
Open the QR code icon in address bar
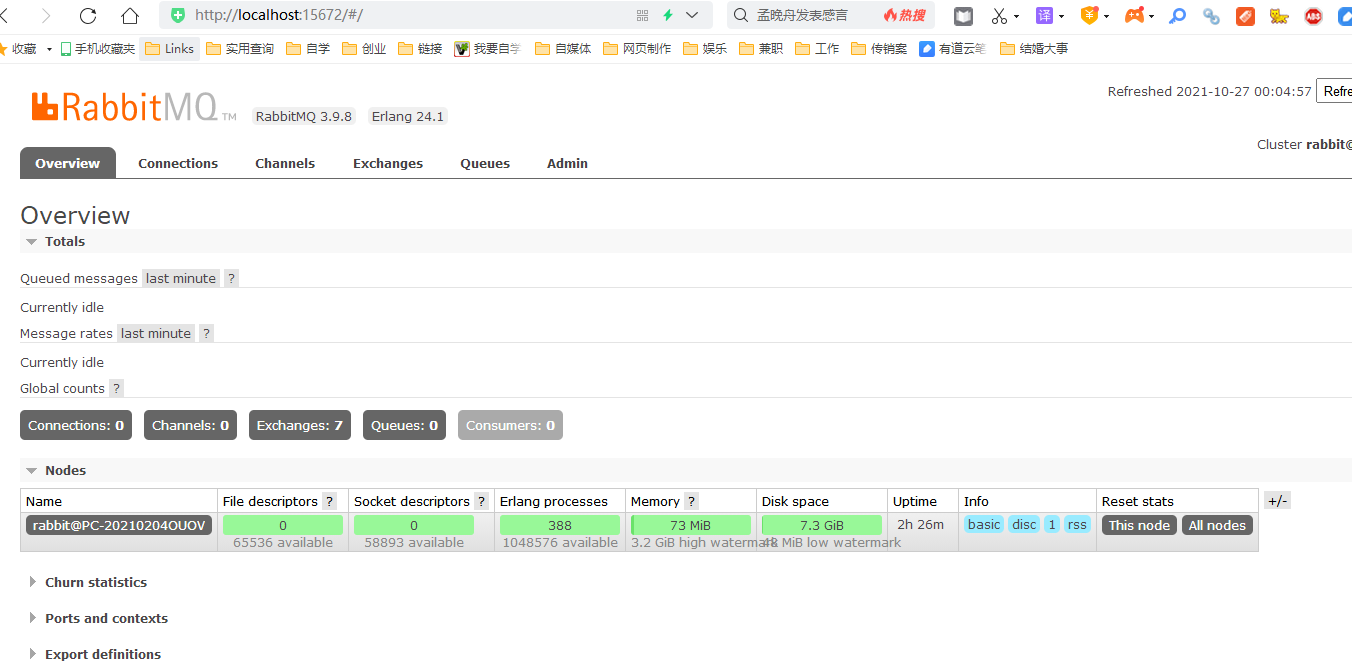click(642, 15)
